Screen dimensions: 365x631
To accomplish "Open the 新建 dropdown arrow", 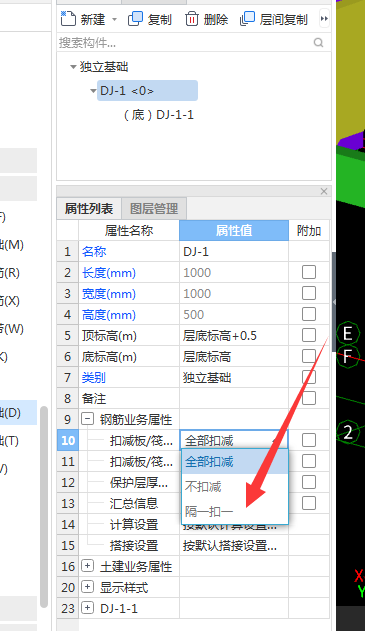I will [x=114, y=19].
